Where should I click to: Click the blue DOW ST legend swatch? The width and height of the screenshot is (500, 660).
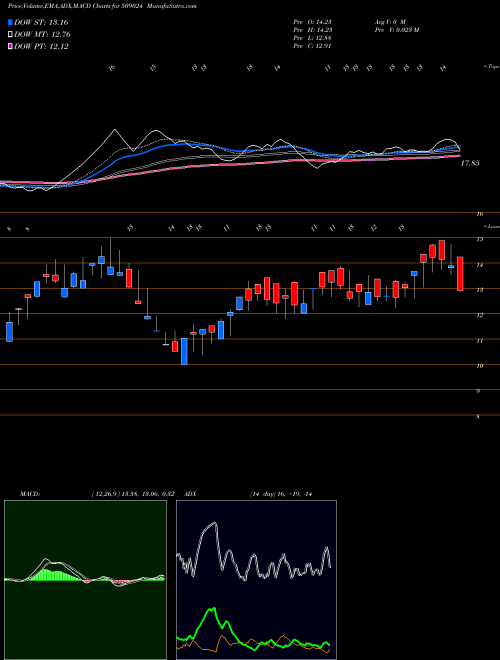[10, 23]
